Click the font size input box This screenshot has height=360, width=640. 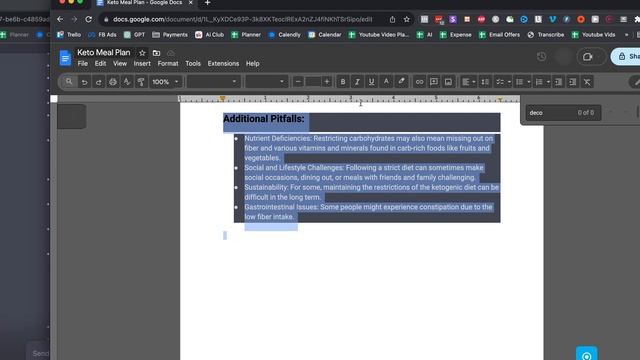click(x=313, y=82)
